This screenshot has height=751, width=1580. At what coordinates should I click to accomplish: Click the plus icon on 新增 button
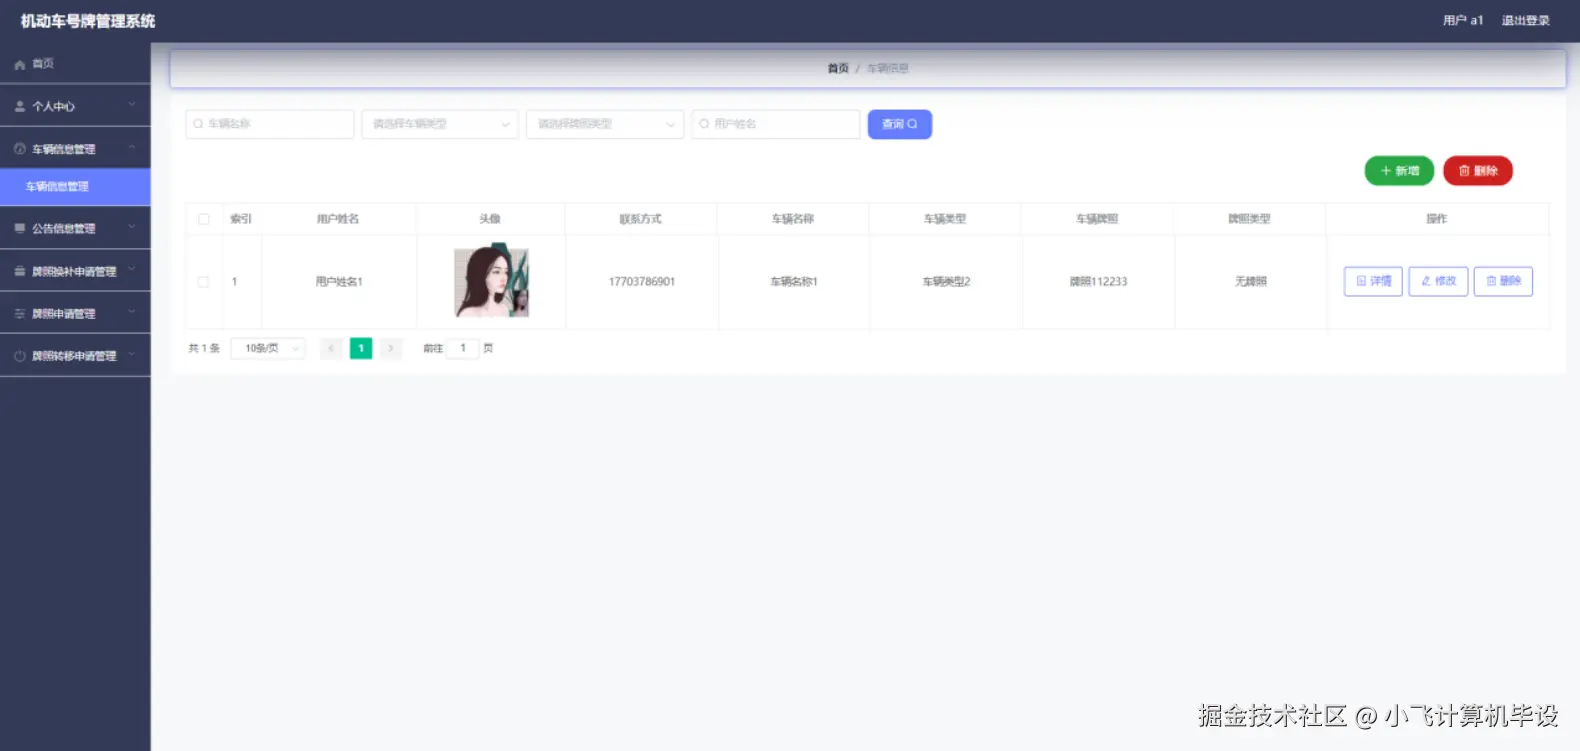pyautogui.click(x=1386, y=171)
